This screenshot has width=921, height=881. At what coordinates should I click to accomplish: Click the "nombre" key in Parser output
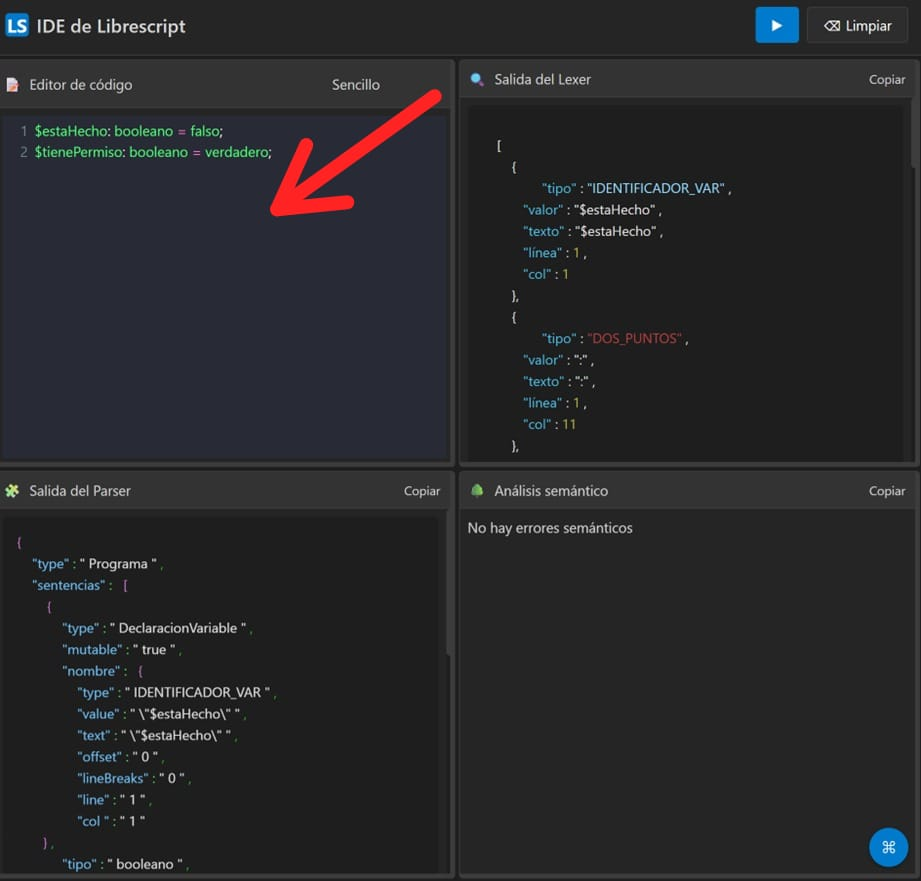tap(91, 671)
